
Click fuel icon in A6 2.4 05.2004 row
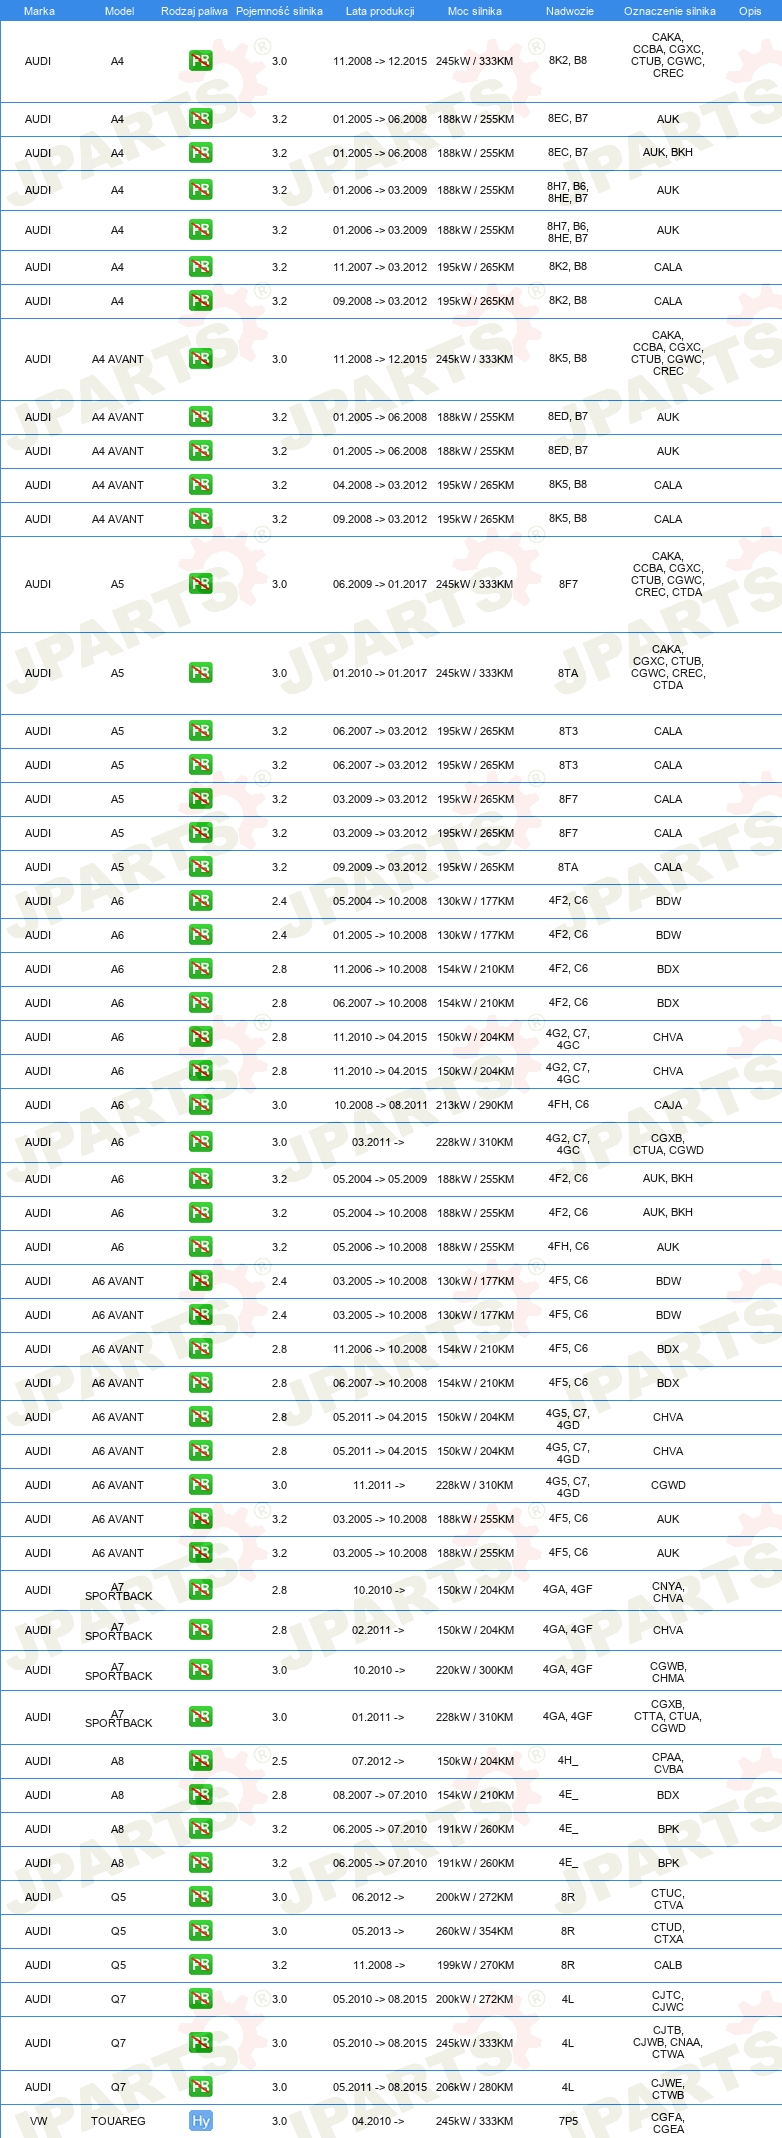(201, 901)
